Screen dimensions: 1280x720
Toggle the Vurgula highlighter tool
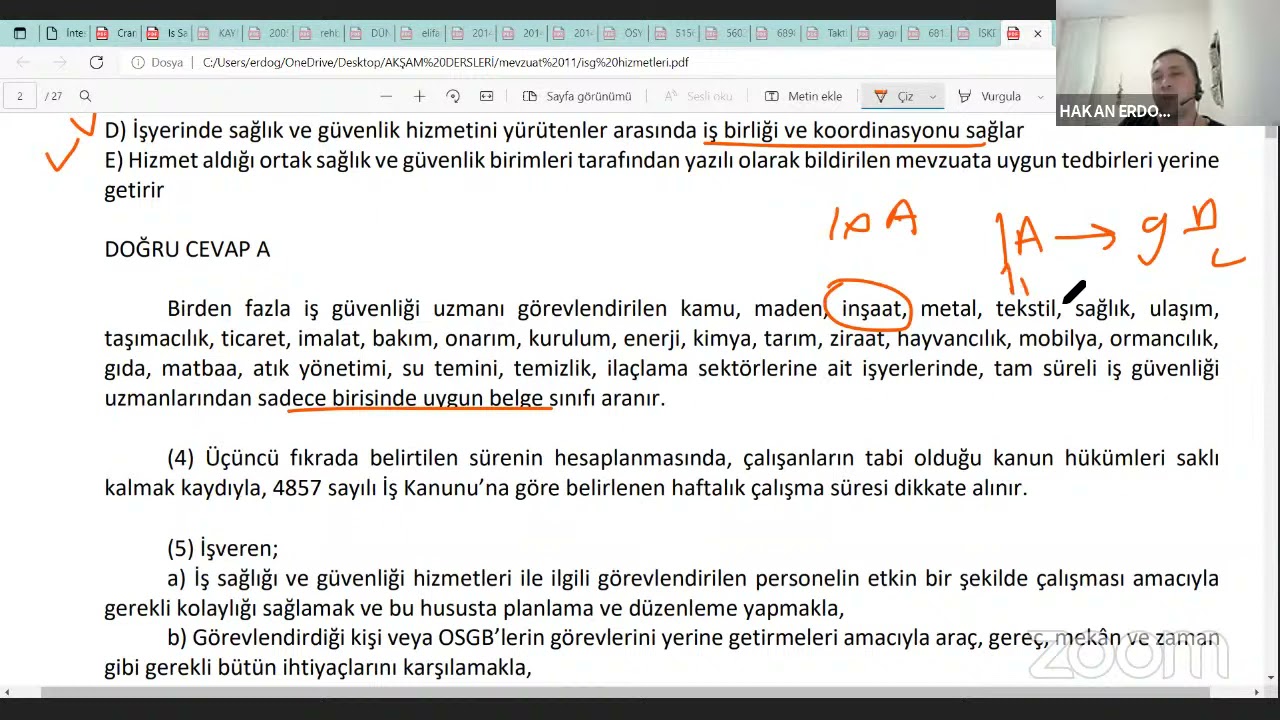[x=990, y=96]
